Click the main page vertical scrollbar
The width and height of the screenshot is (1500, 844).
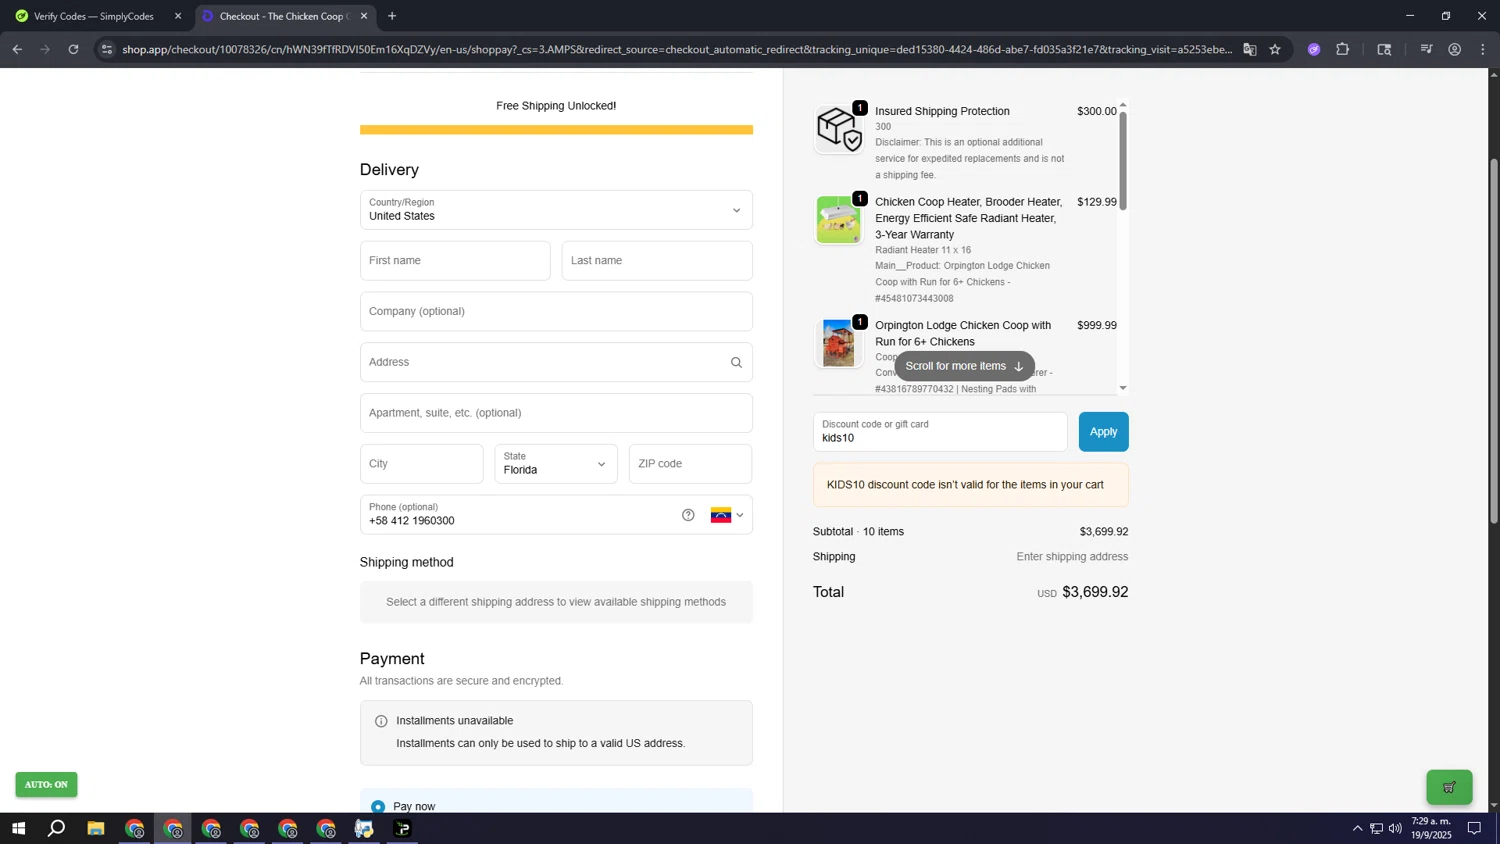pyautogui.click(x=1494, y=340)
